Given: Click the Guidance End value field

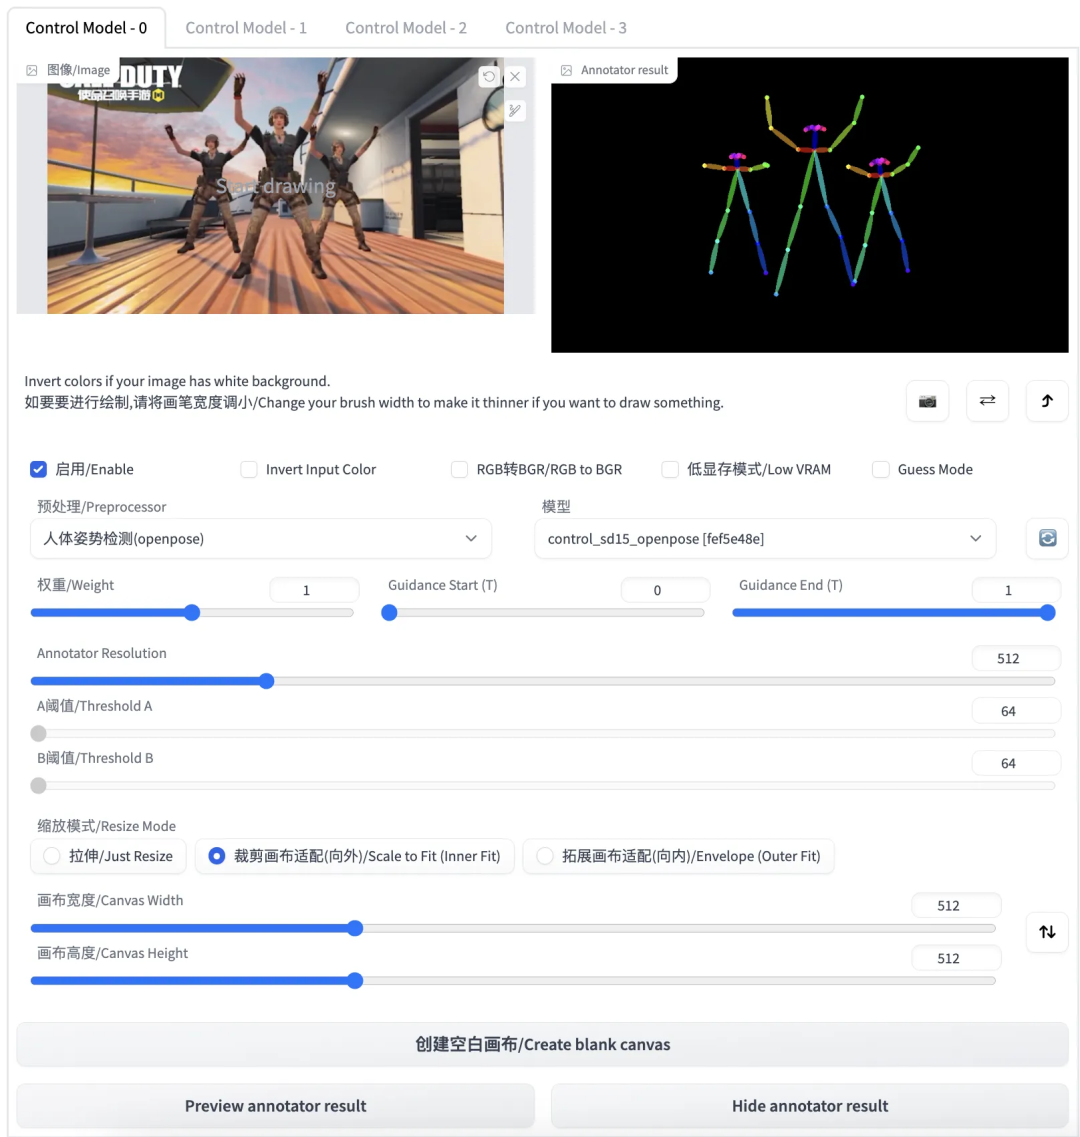Looking at the screenshot, I should (x=1016, y=590).
